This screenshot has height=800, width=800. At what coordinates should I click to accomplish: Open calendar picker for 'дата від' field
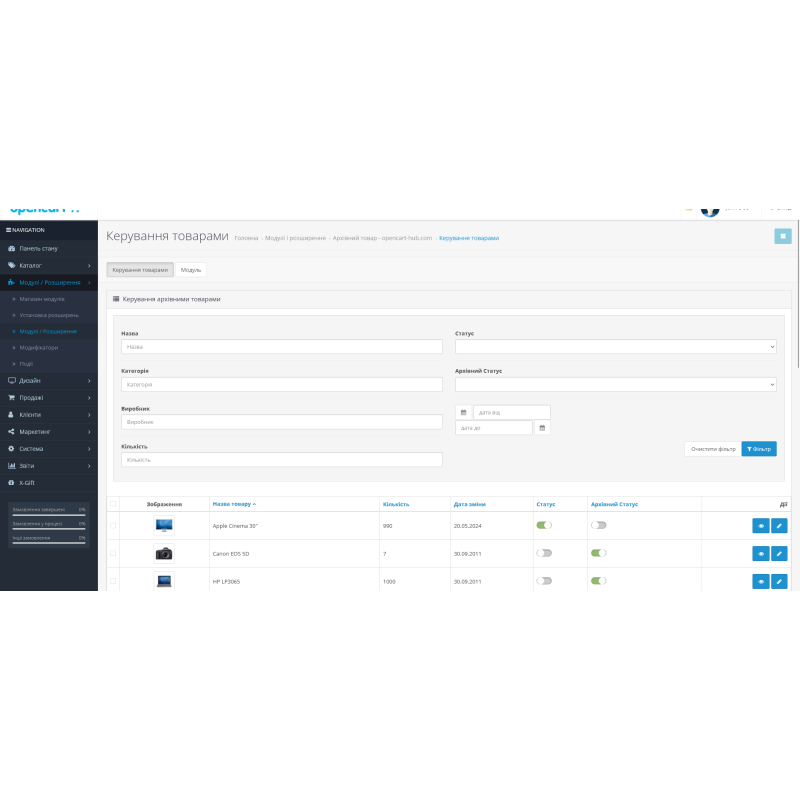463,412
